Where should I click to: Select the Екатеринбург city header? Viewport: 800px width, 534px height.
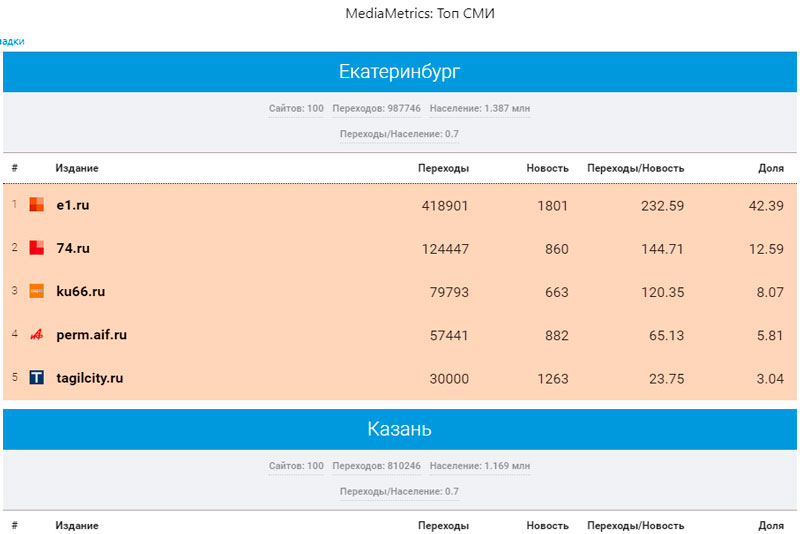[x=399, y=72]
